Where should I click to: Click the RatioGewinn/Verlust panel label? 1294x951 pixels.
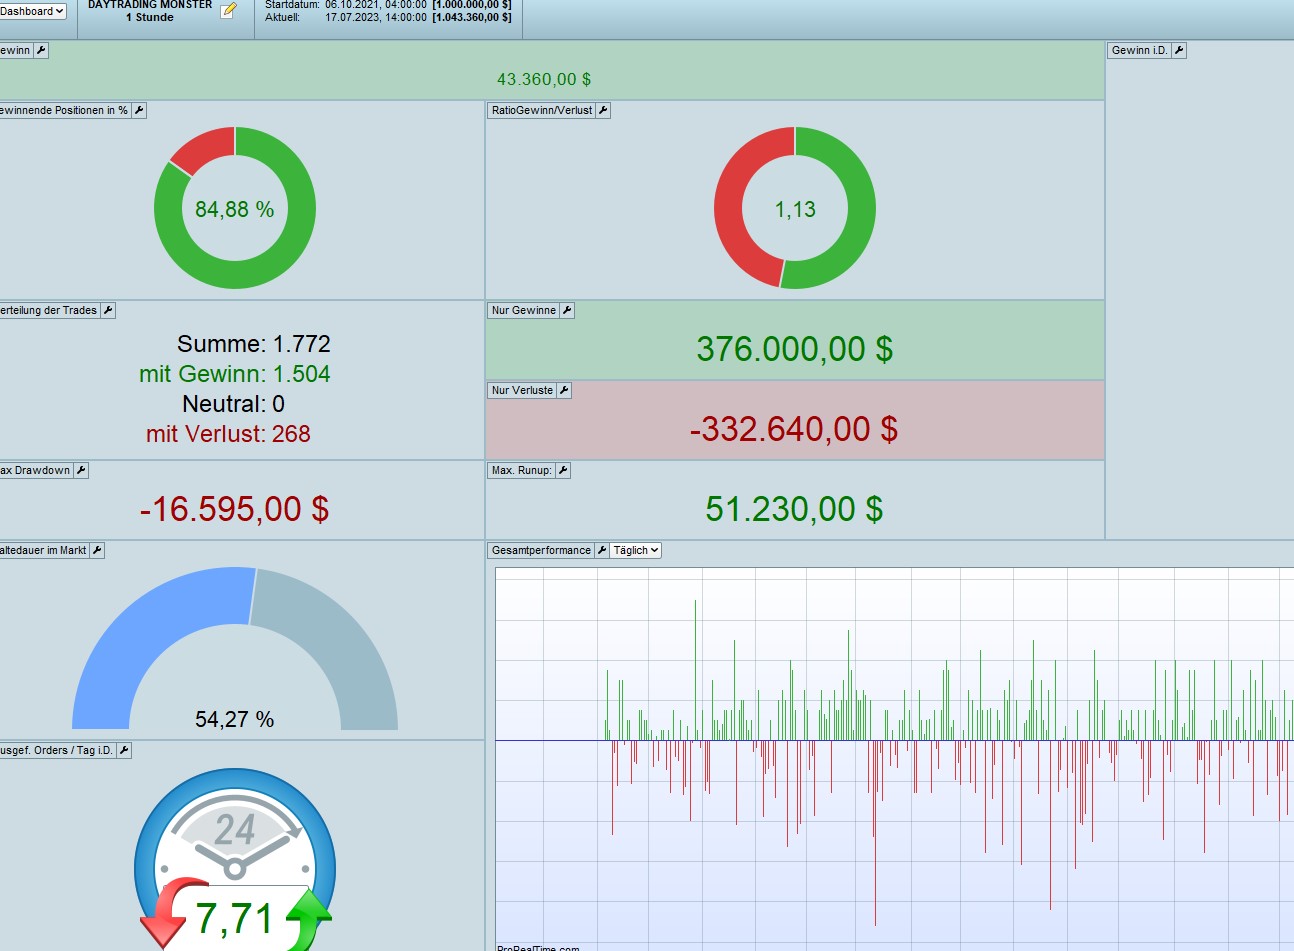click(542, 110)
